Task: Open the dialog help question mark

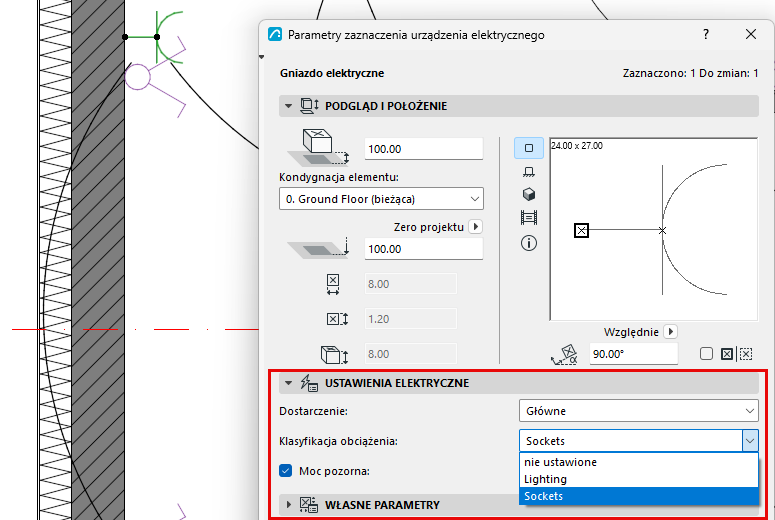Action: point(706,34)
